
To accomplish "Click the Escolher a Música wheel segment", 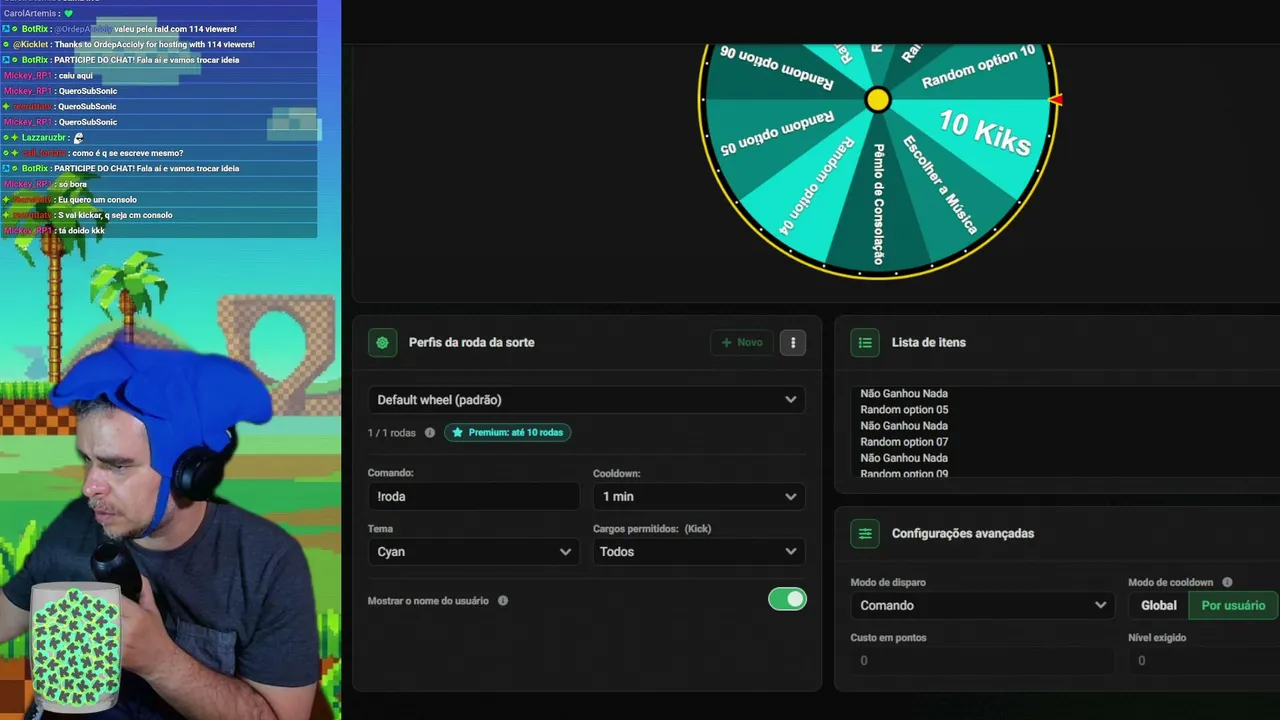I will [x=939, y=185].
